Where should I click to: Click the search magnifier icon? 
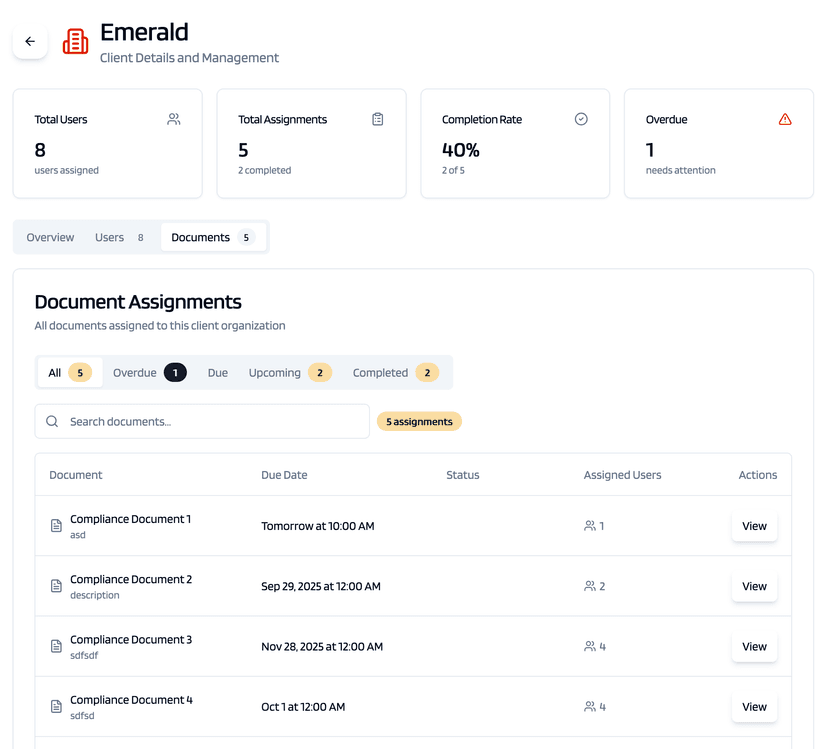(x=52, y=421)
